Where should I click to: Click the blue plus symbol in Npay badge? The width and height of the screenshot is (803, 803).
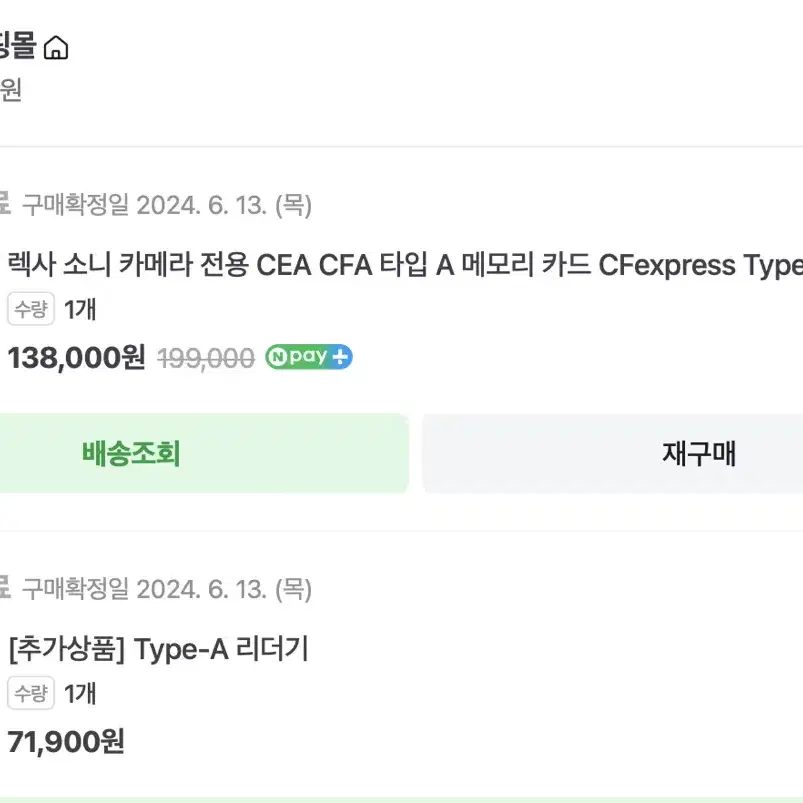coord(340,357)
